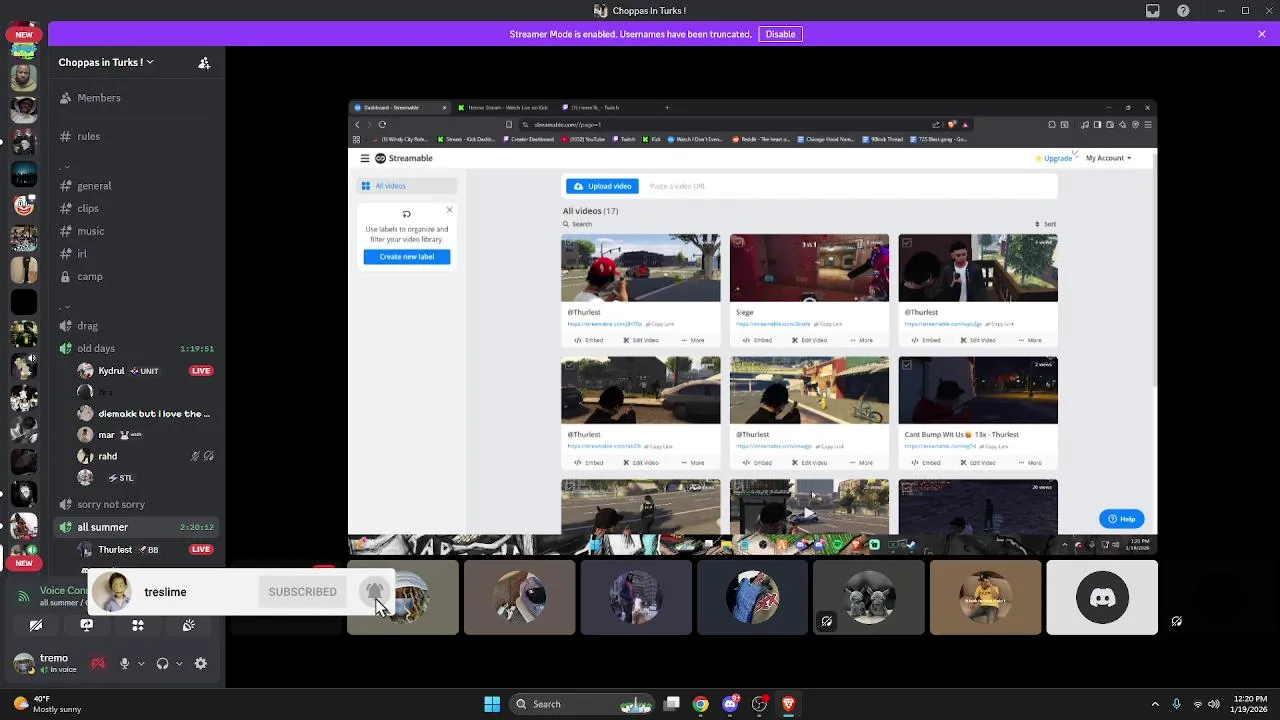Open the Streamable hamburger menu
1280x720 pixels.
365,158
